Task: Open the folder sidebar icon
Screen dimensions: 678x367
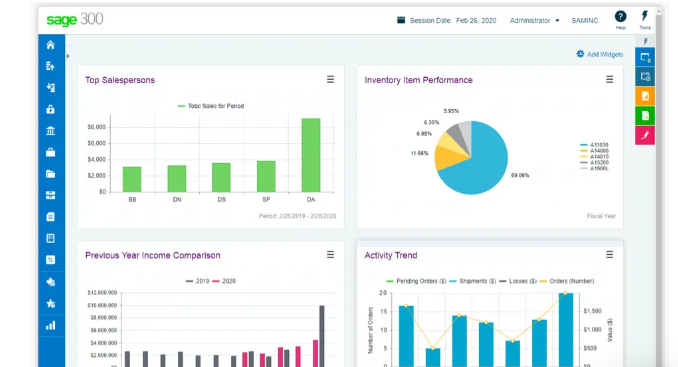Action: [x=51, y=174]
